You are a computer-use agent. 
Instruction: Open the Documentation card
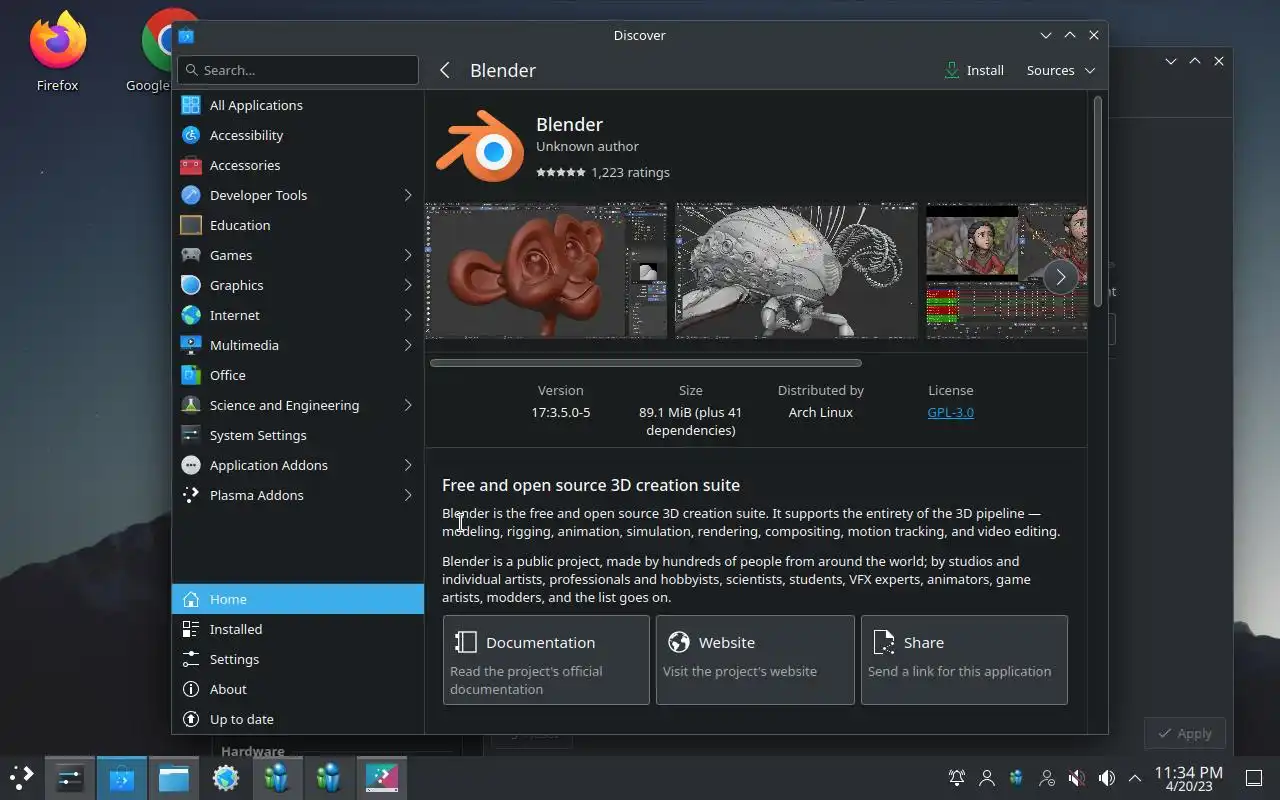click(546, 660)
